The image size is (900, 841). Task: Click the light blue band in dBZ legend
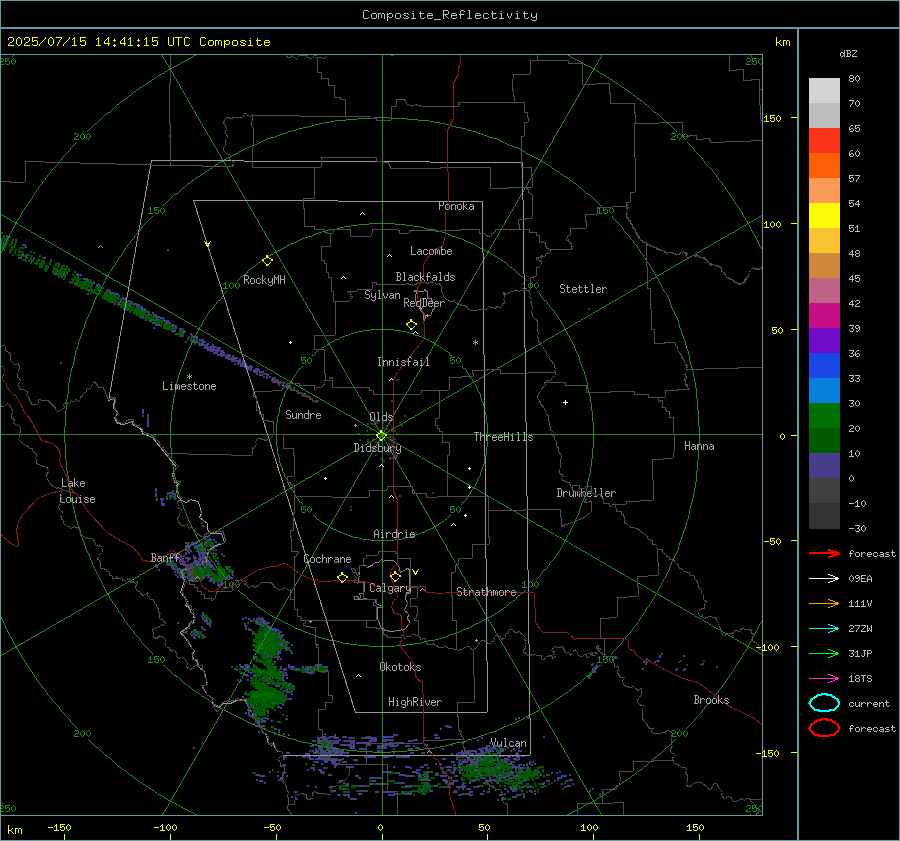[824, 390]
